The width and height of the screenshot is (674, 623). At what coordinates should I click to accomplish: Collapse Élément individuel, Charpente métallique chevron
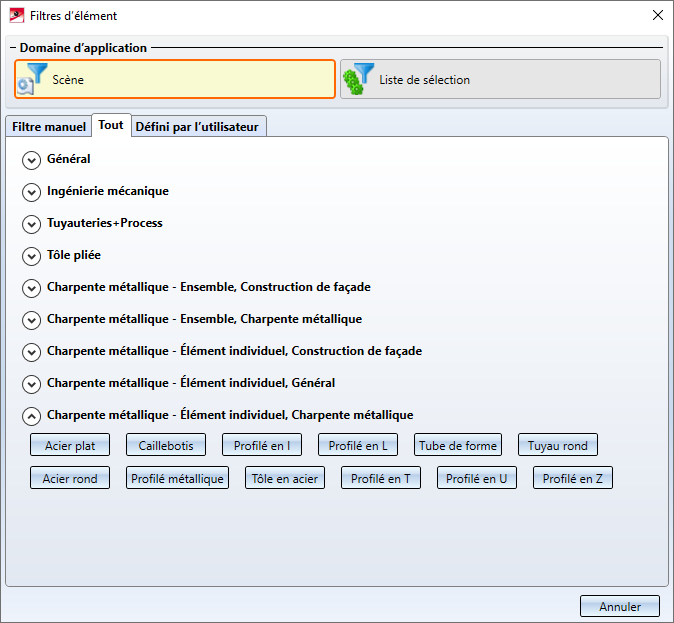click(31, 416)
